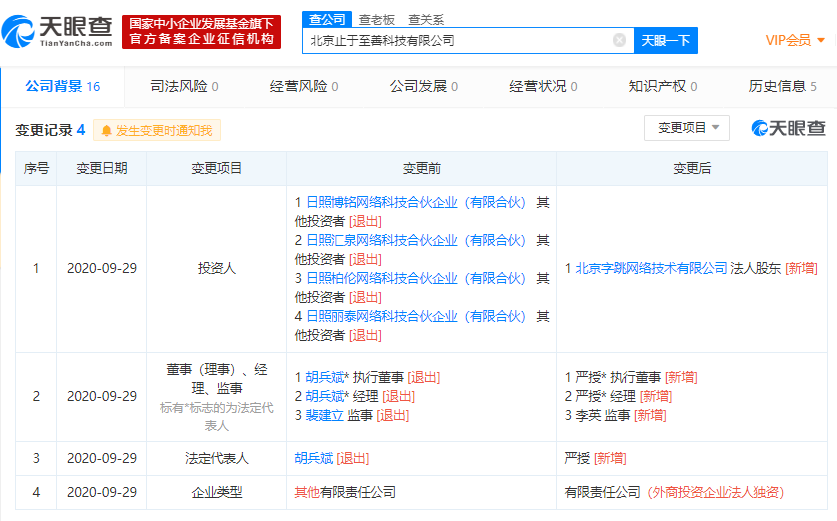The height and width of the screenshot is (521, 837).
Task: Select the 法定代表人 change item cell
Action: (217, 459)
